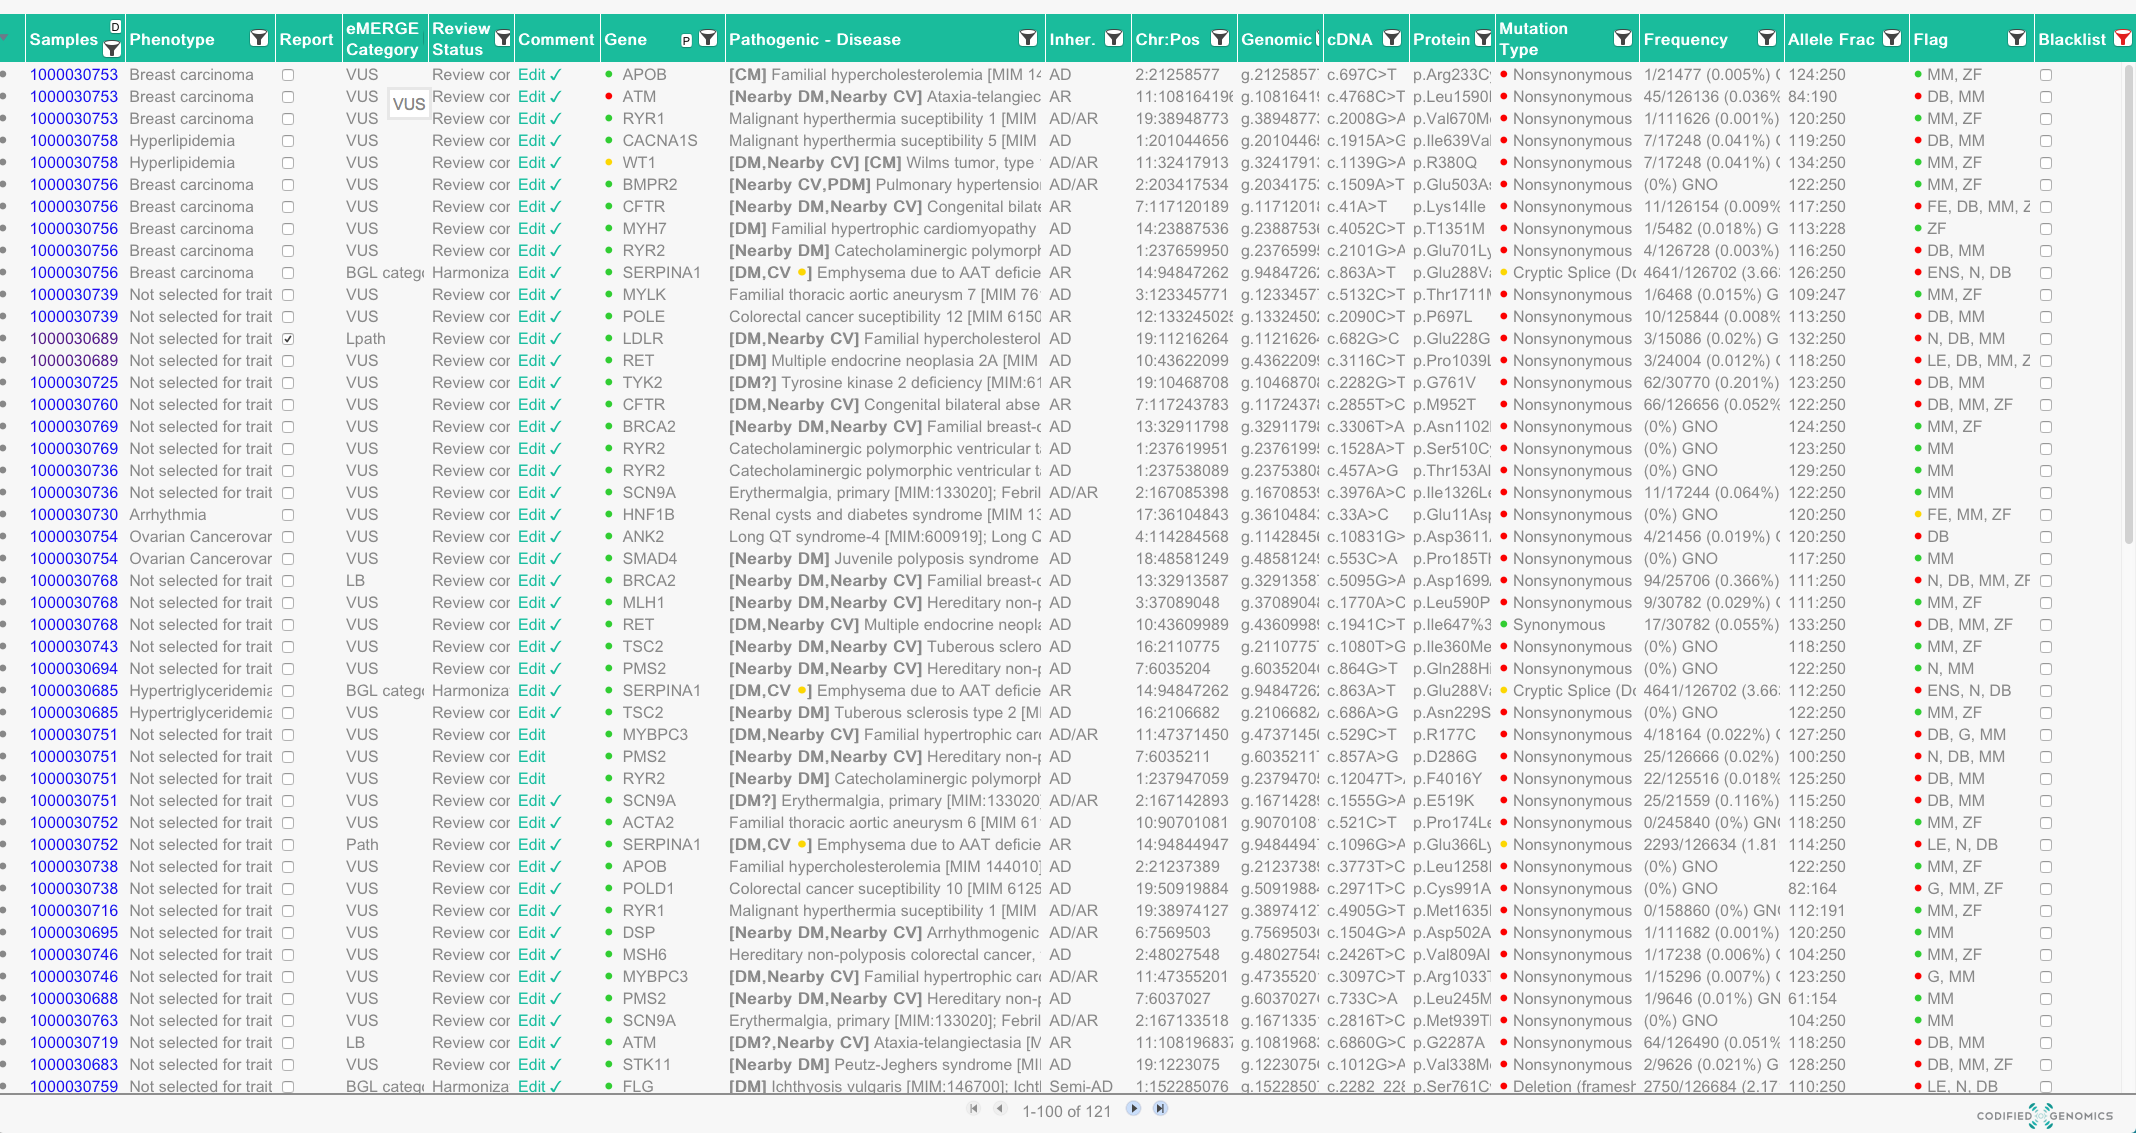Tick the Blacklist checkbox for APOB row
The image size is (2136, 1134).
(2046, 75)
